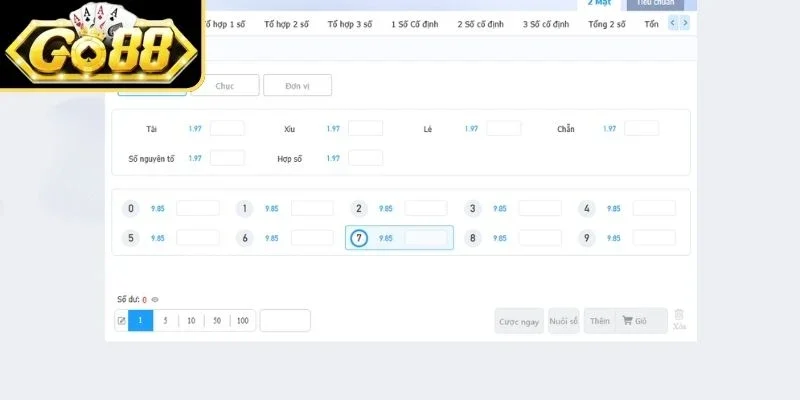800x400 pixels.
Task: Click the Xỉu label
Action: (x=290, y=129)
